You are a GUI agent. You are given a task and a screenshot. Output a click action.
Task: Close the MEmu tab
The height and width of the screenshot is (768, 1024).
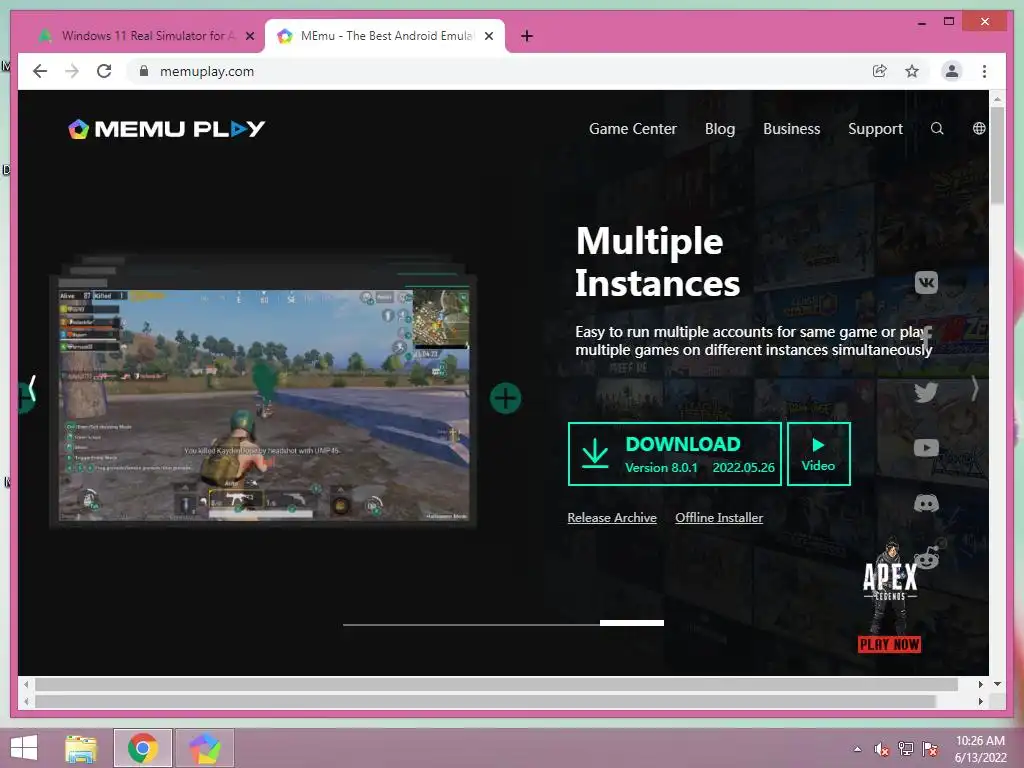[x=488, y=36]
